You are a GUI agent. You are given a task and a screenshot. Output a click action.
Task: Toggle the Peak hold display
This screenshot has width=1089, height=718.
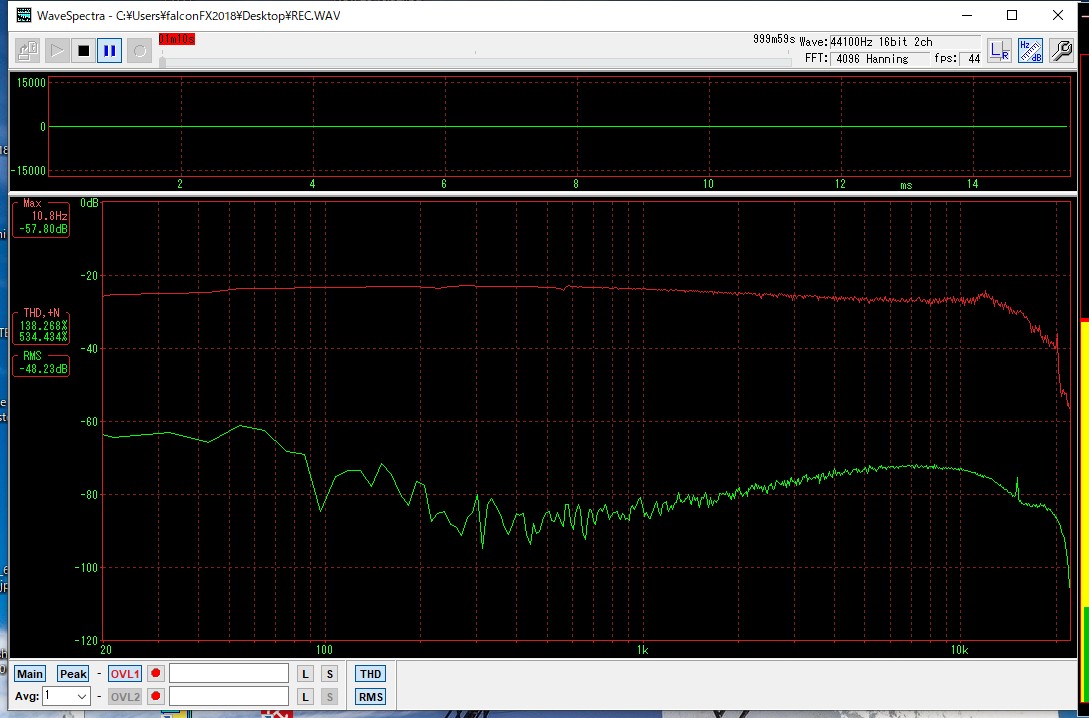pyautogui.click(x=73, y=674)
